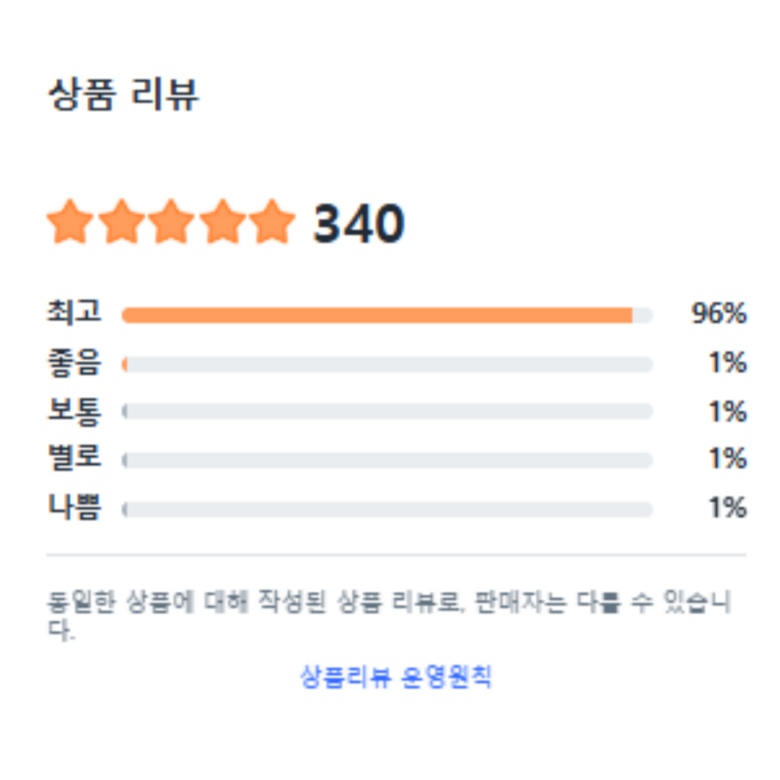The height and width of the screenshot is (780, 780).
Task: Click the fifth orange star
Action: pos(271,222)
